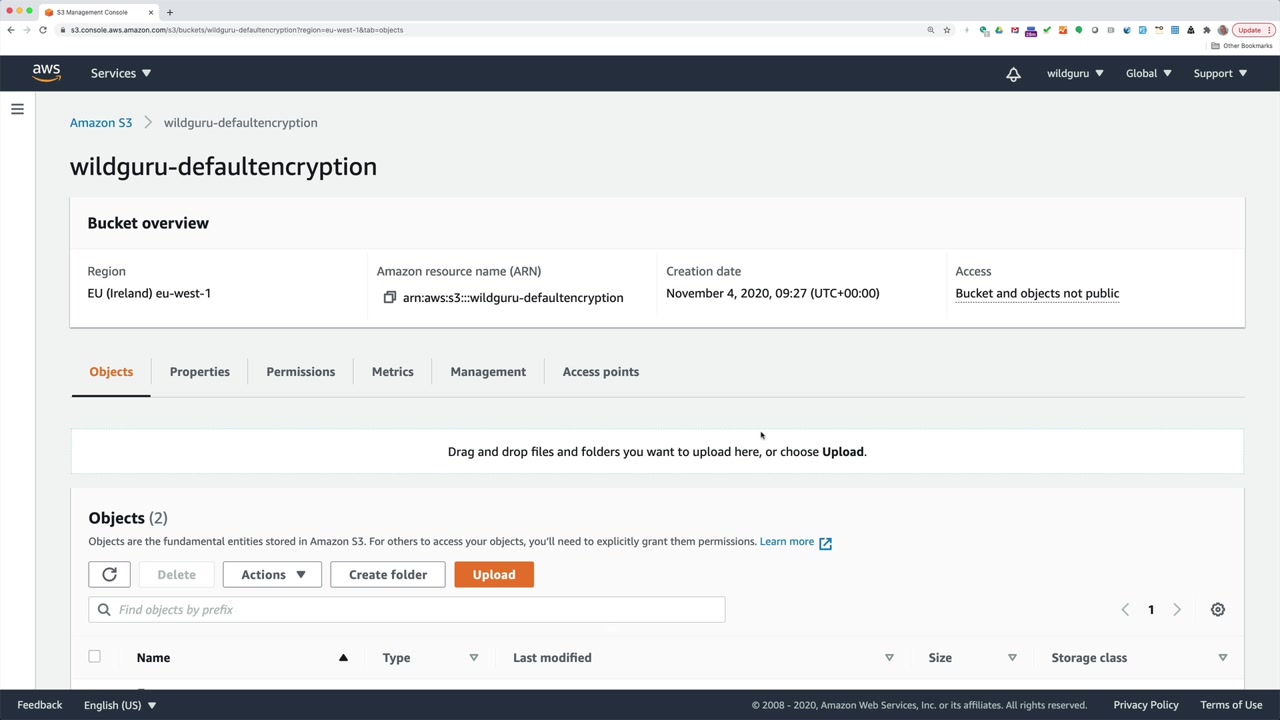Expand the Services dropdown

[120, 73]
